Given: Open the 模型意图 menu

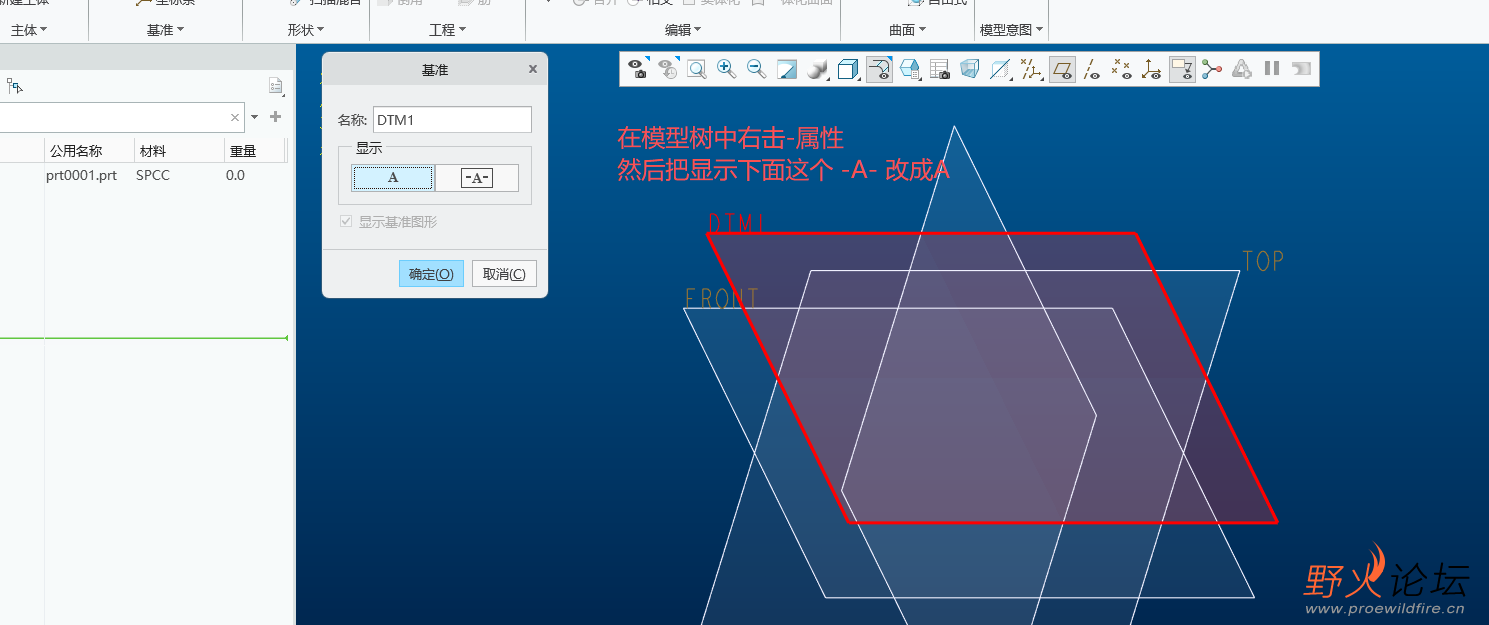Looking at the screenshot, I should pos(1011,28).
